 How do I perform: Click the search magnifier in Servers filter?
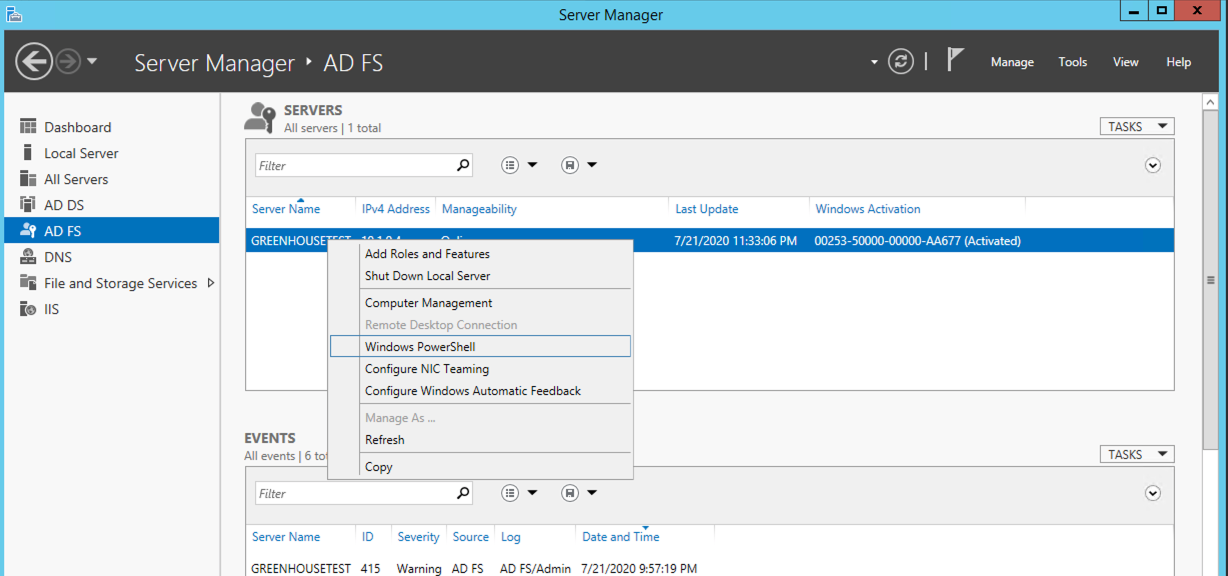pyautogui.click(x=463, y=166)
